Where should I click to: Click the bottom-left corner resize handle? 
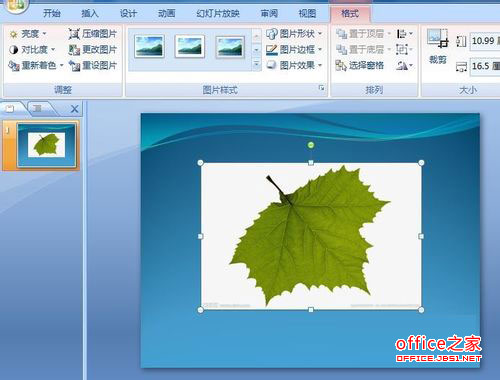tap(200, 310)
